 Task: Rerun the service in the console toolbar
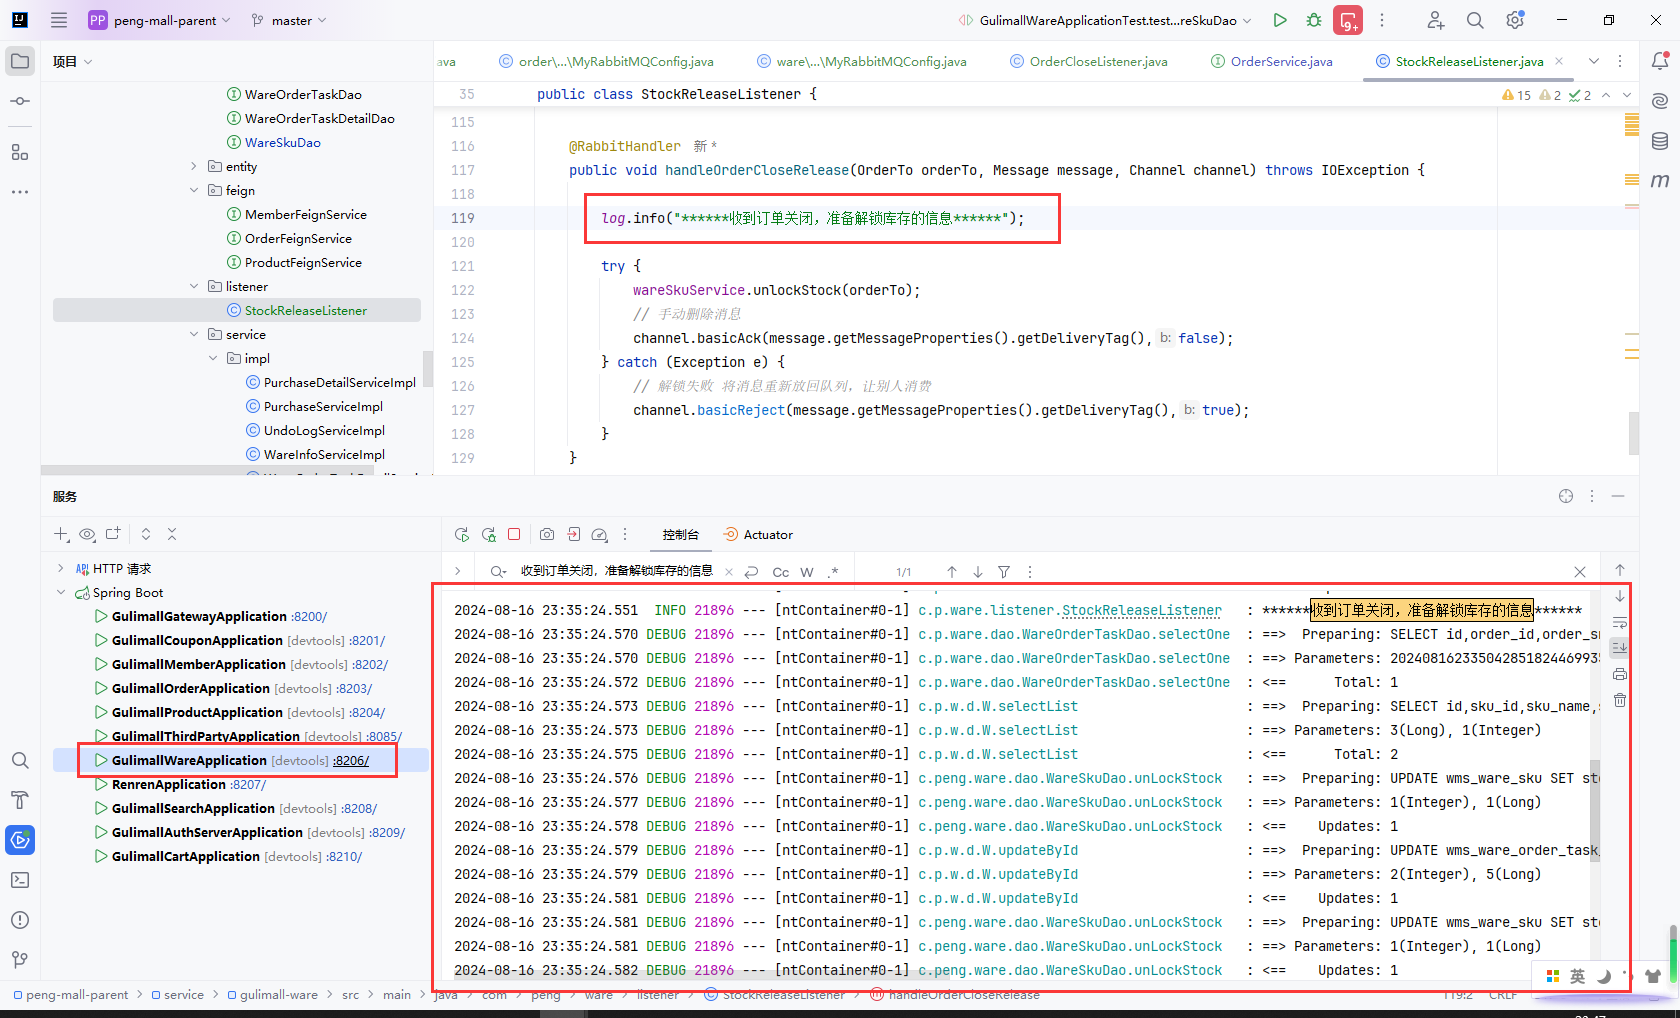point(461,535)
